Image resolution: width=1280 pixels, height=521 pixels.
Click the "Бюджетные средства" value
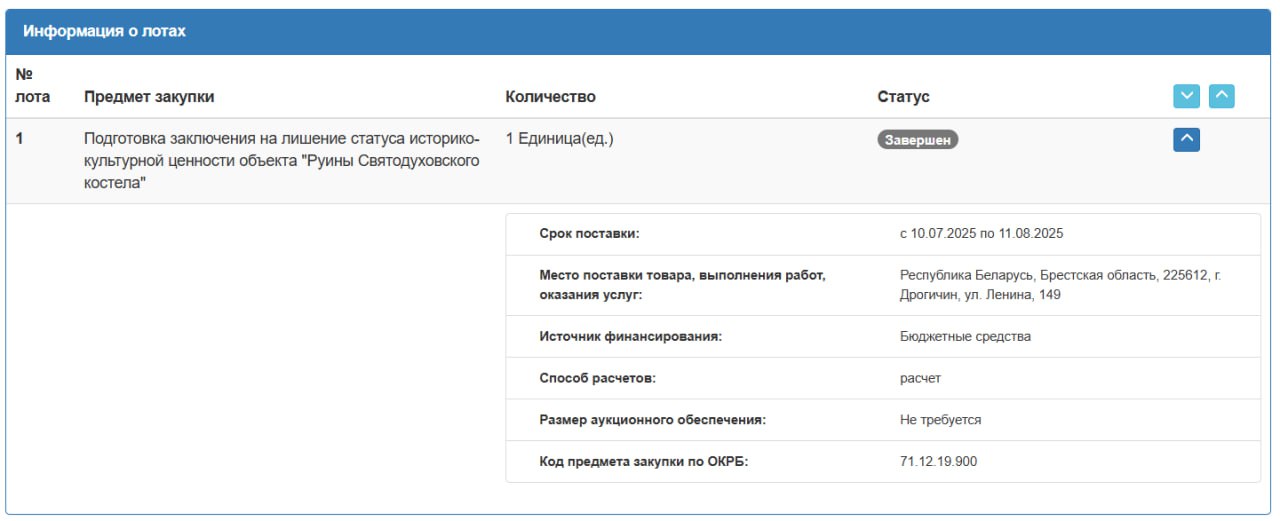point(965,337)
